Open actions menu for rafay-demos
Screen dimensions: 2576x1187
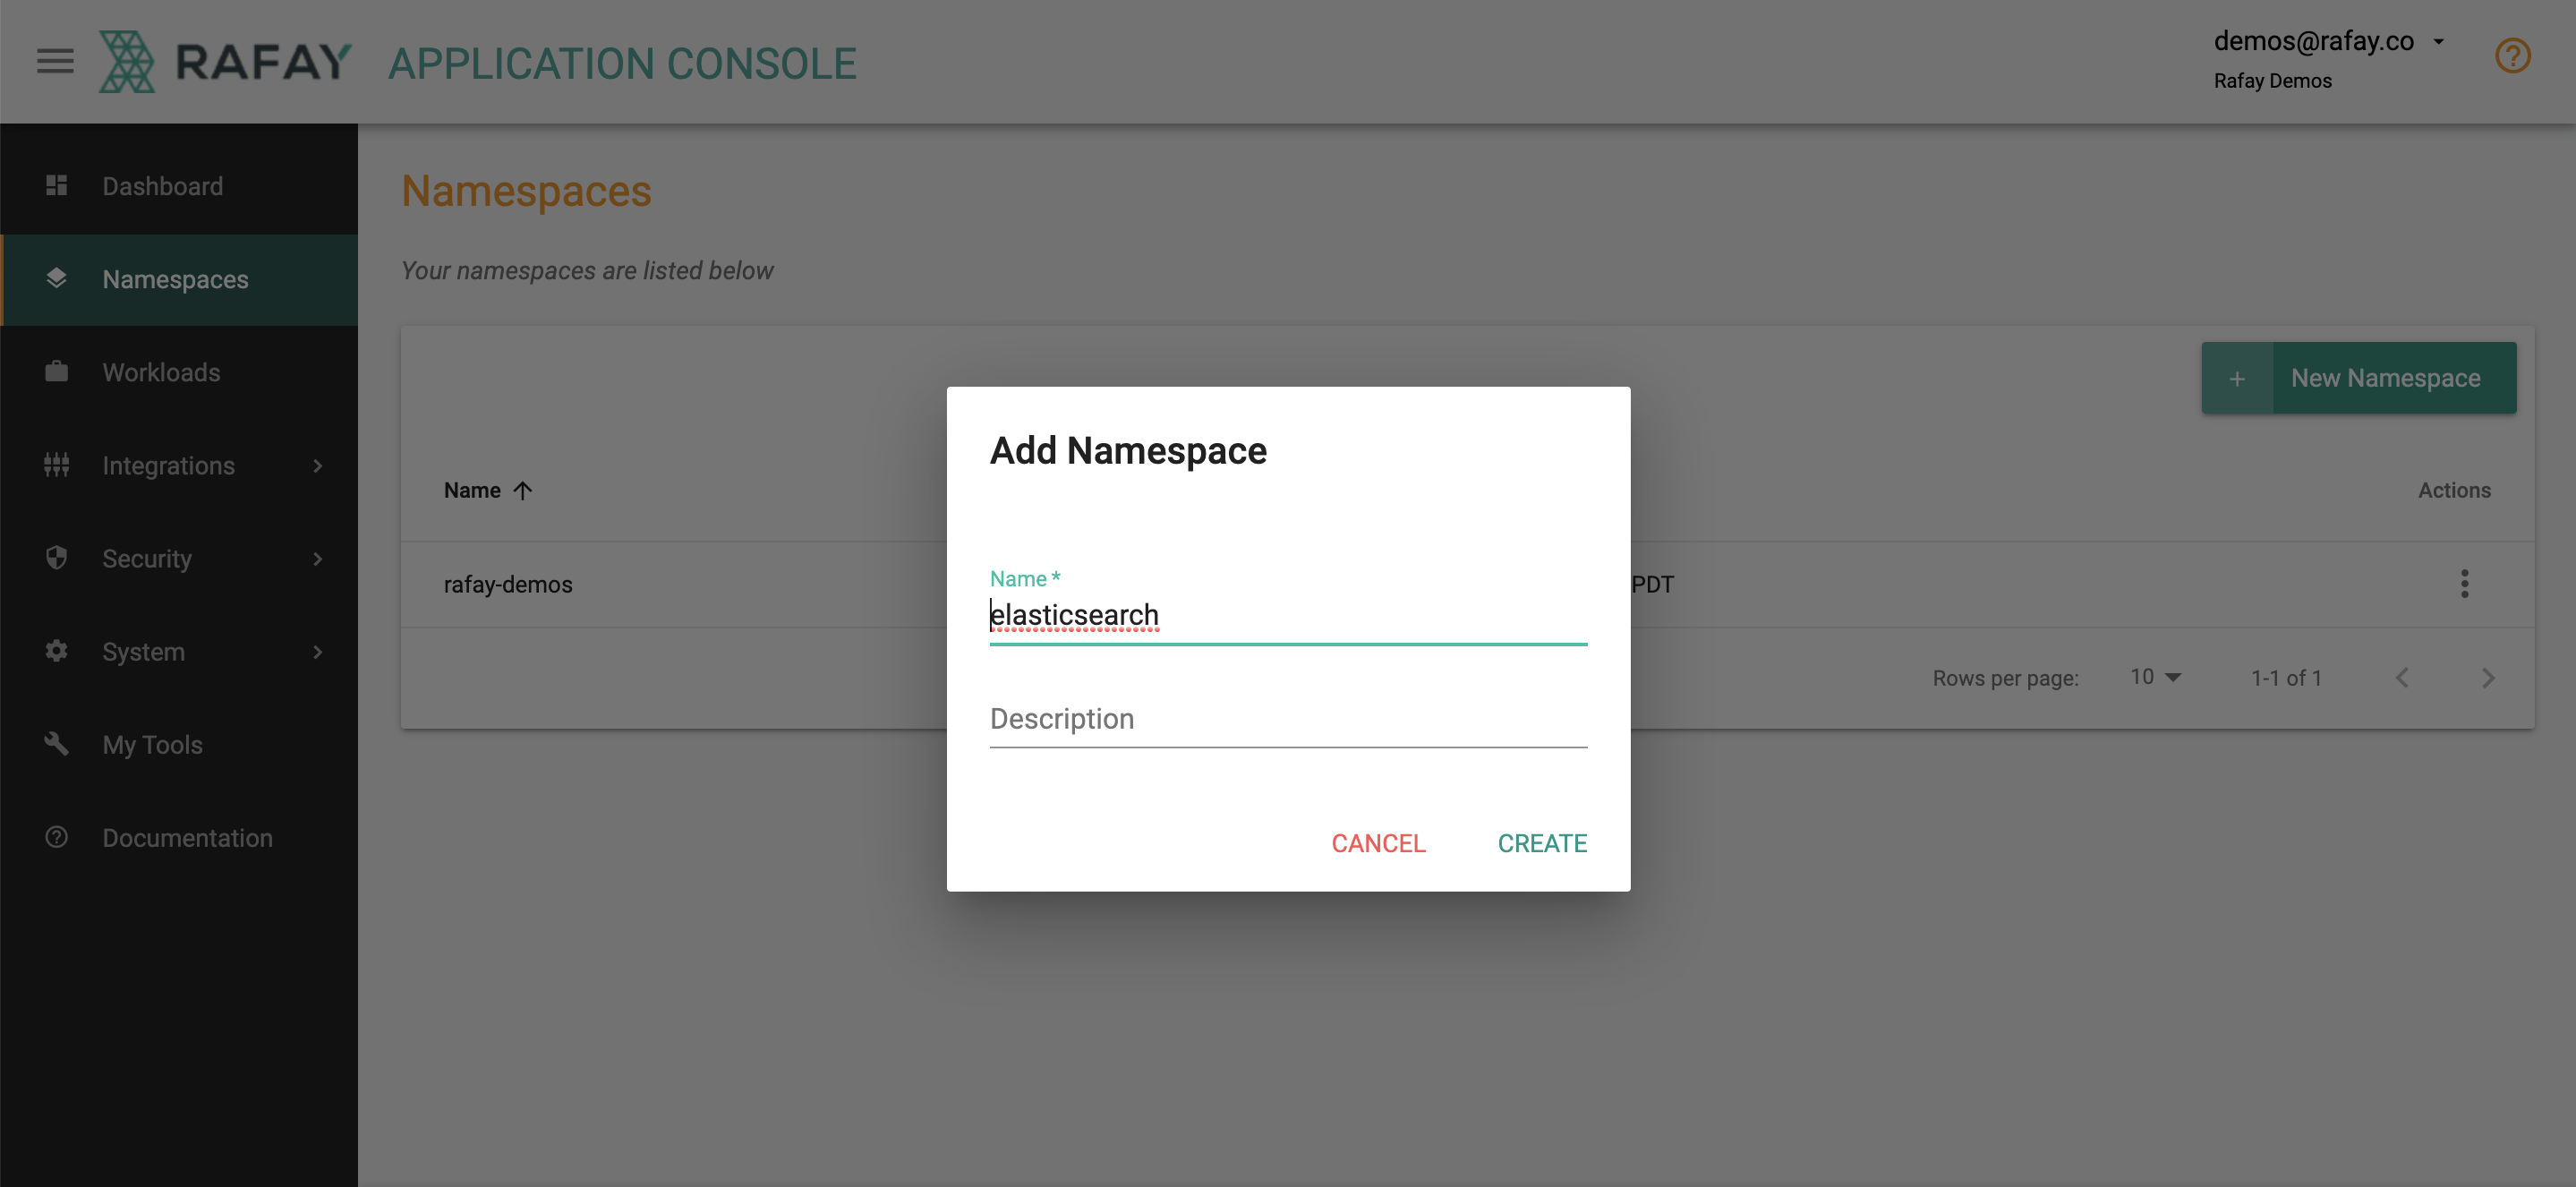coord(2464,583)
